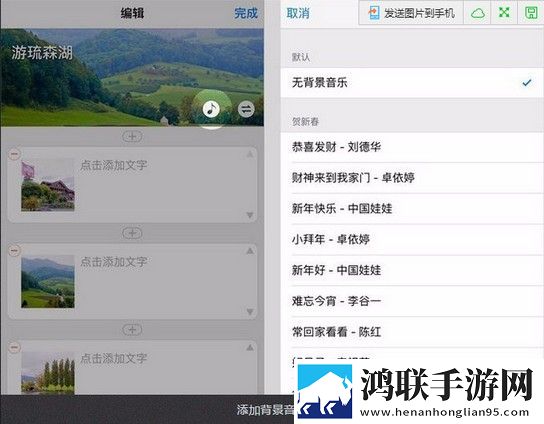The width and height of the screenshot is (544, 424).
Task: Tap Cancel (取消) in music list header
Action: click(298, 13)
